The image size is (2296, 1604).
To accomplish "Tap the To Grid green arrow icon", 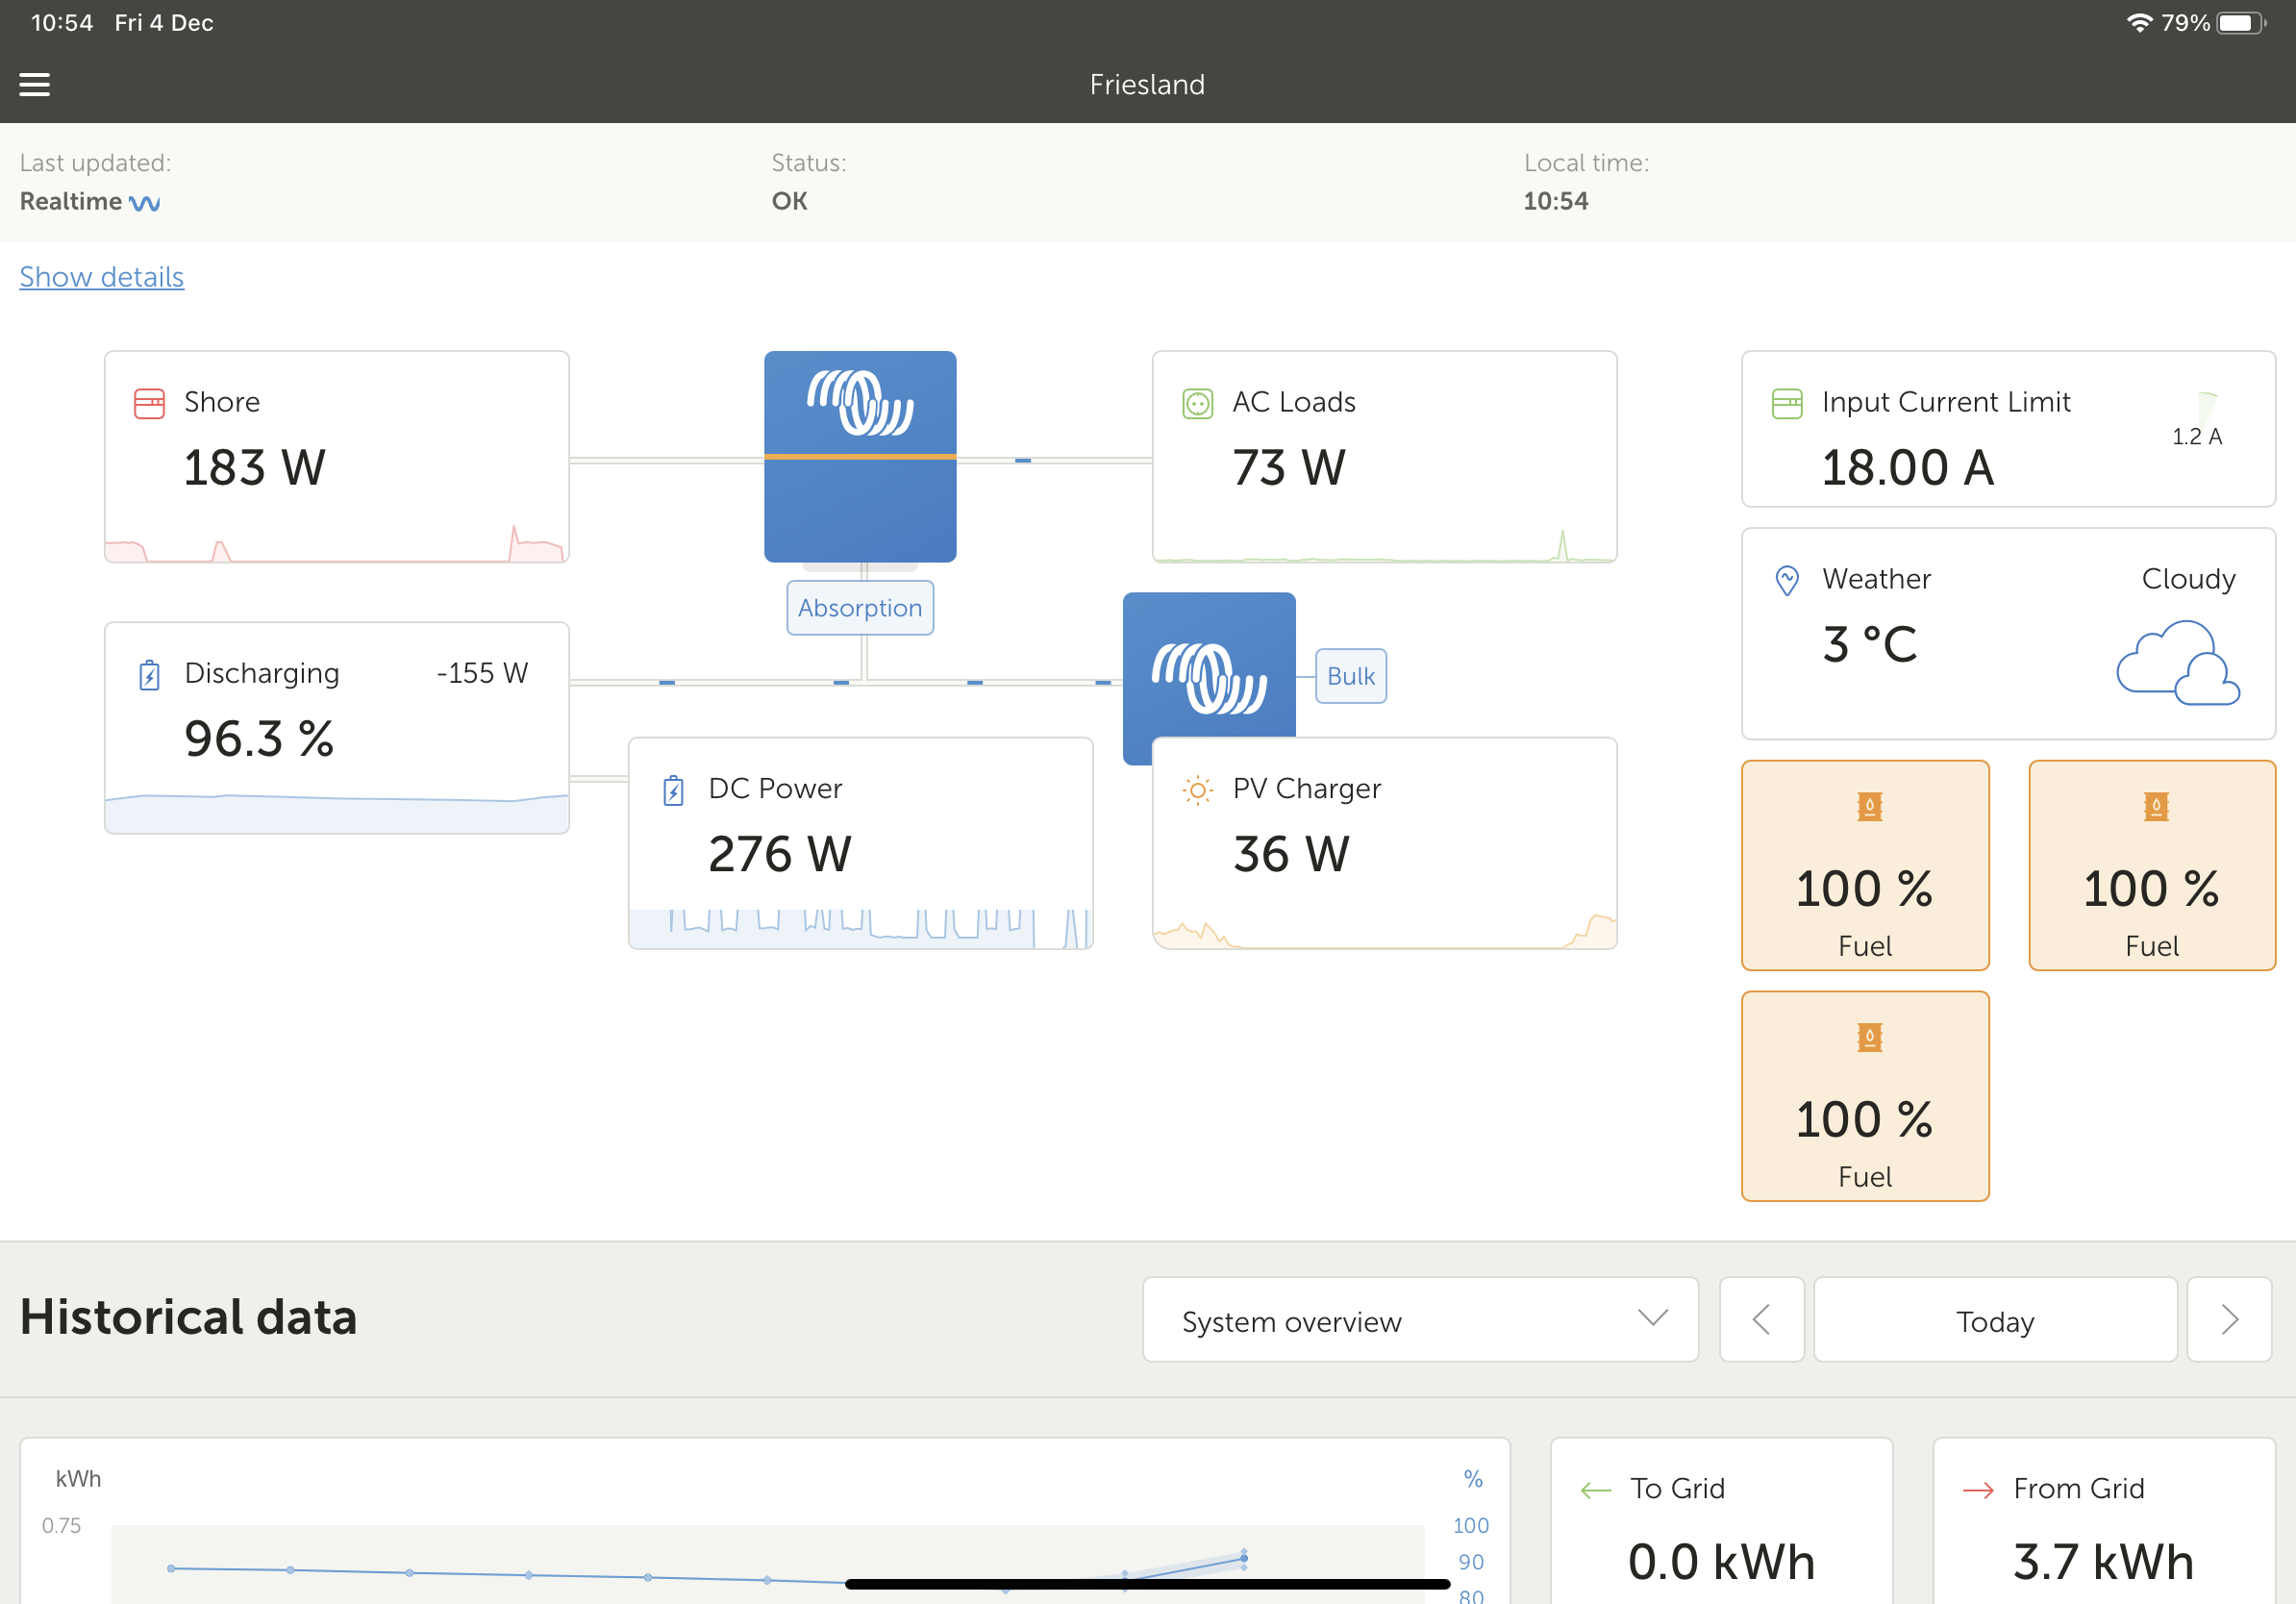I will click(x=1595, y=1490).
